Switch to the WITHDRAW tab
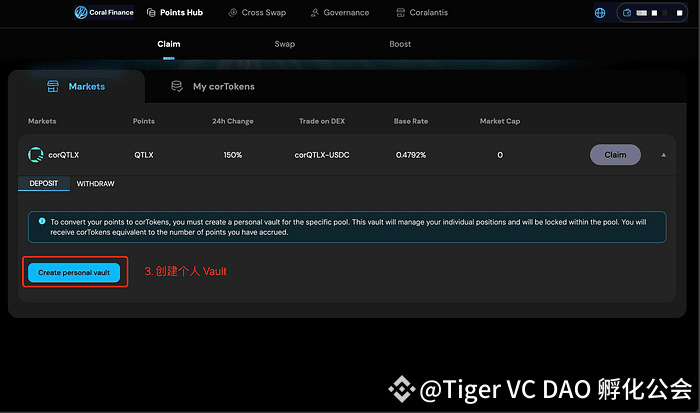Viewport: 700px width, 413px height. click(96, 184)
